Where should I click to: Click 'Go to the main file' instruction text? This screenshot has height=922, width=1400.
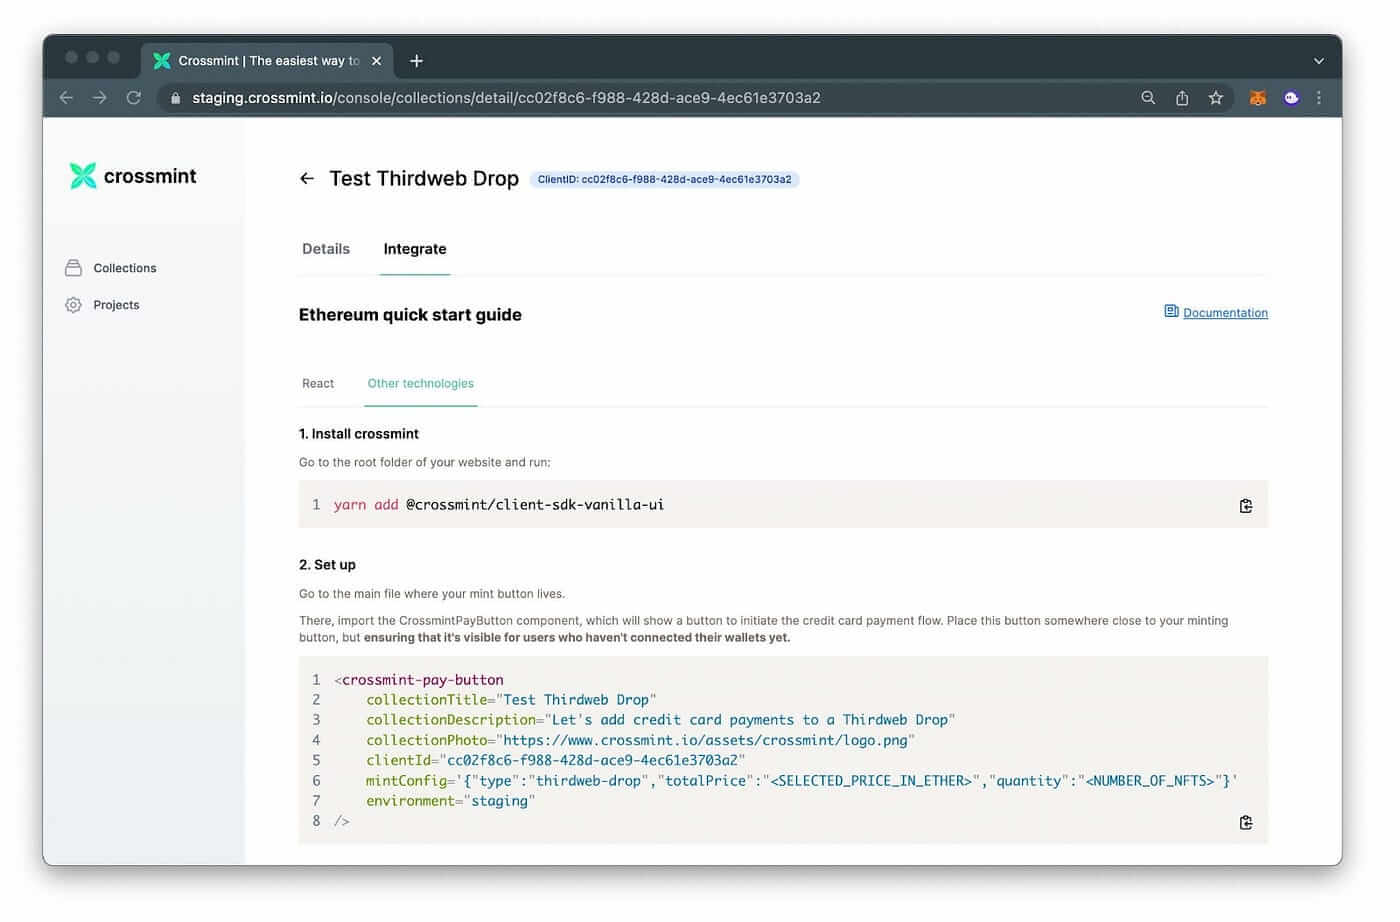pos(432,594)
